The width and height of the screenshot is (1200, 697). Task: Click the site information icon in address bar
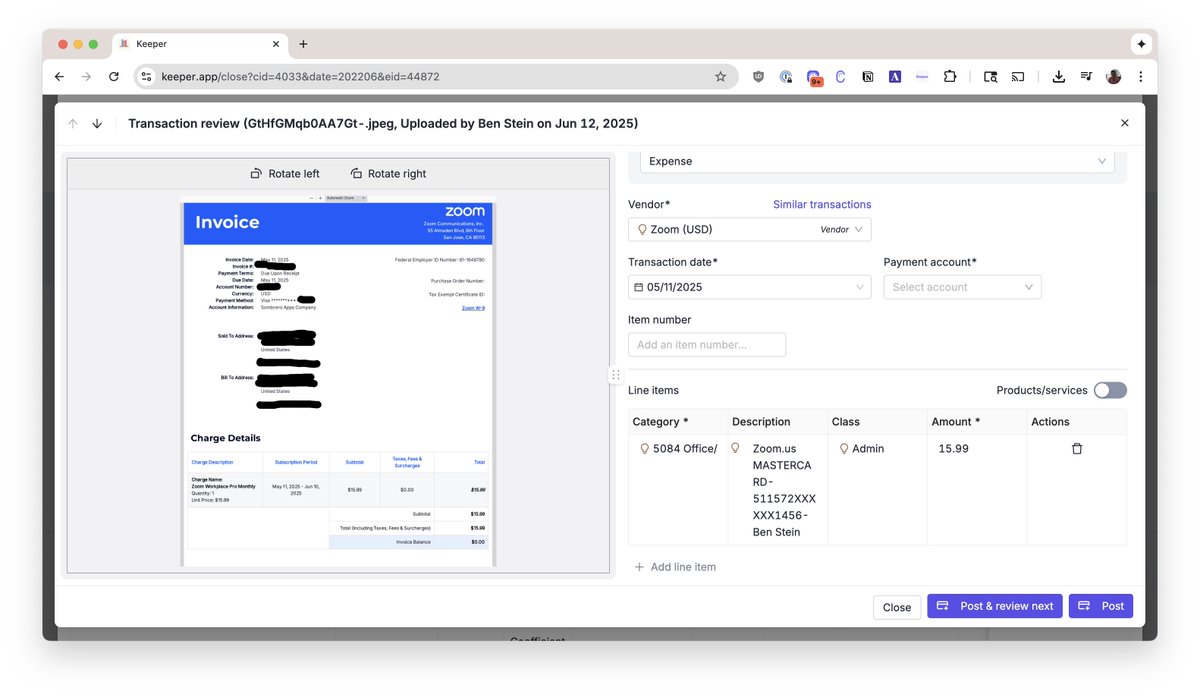[x=146, y=76]
